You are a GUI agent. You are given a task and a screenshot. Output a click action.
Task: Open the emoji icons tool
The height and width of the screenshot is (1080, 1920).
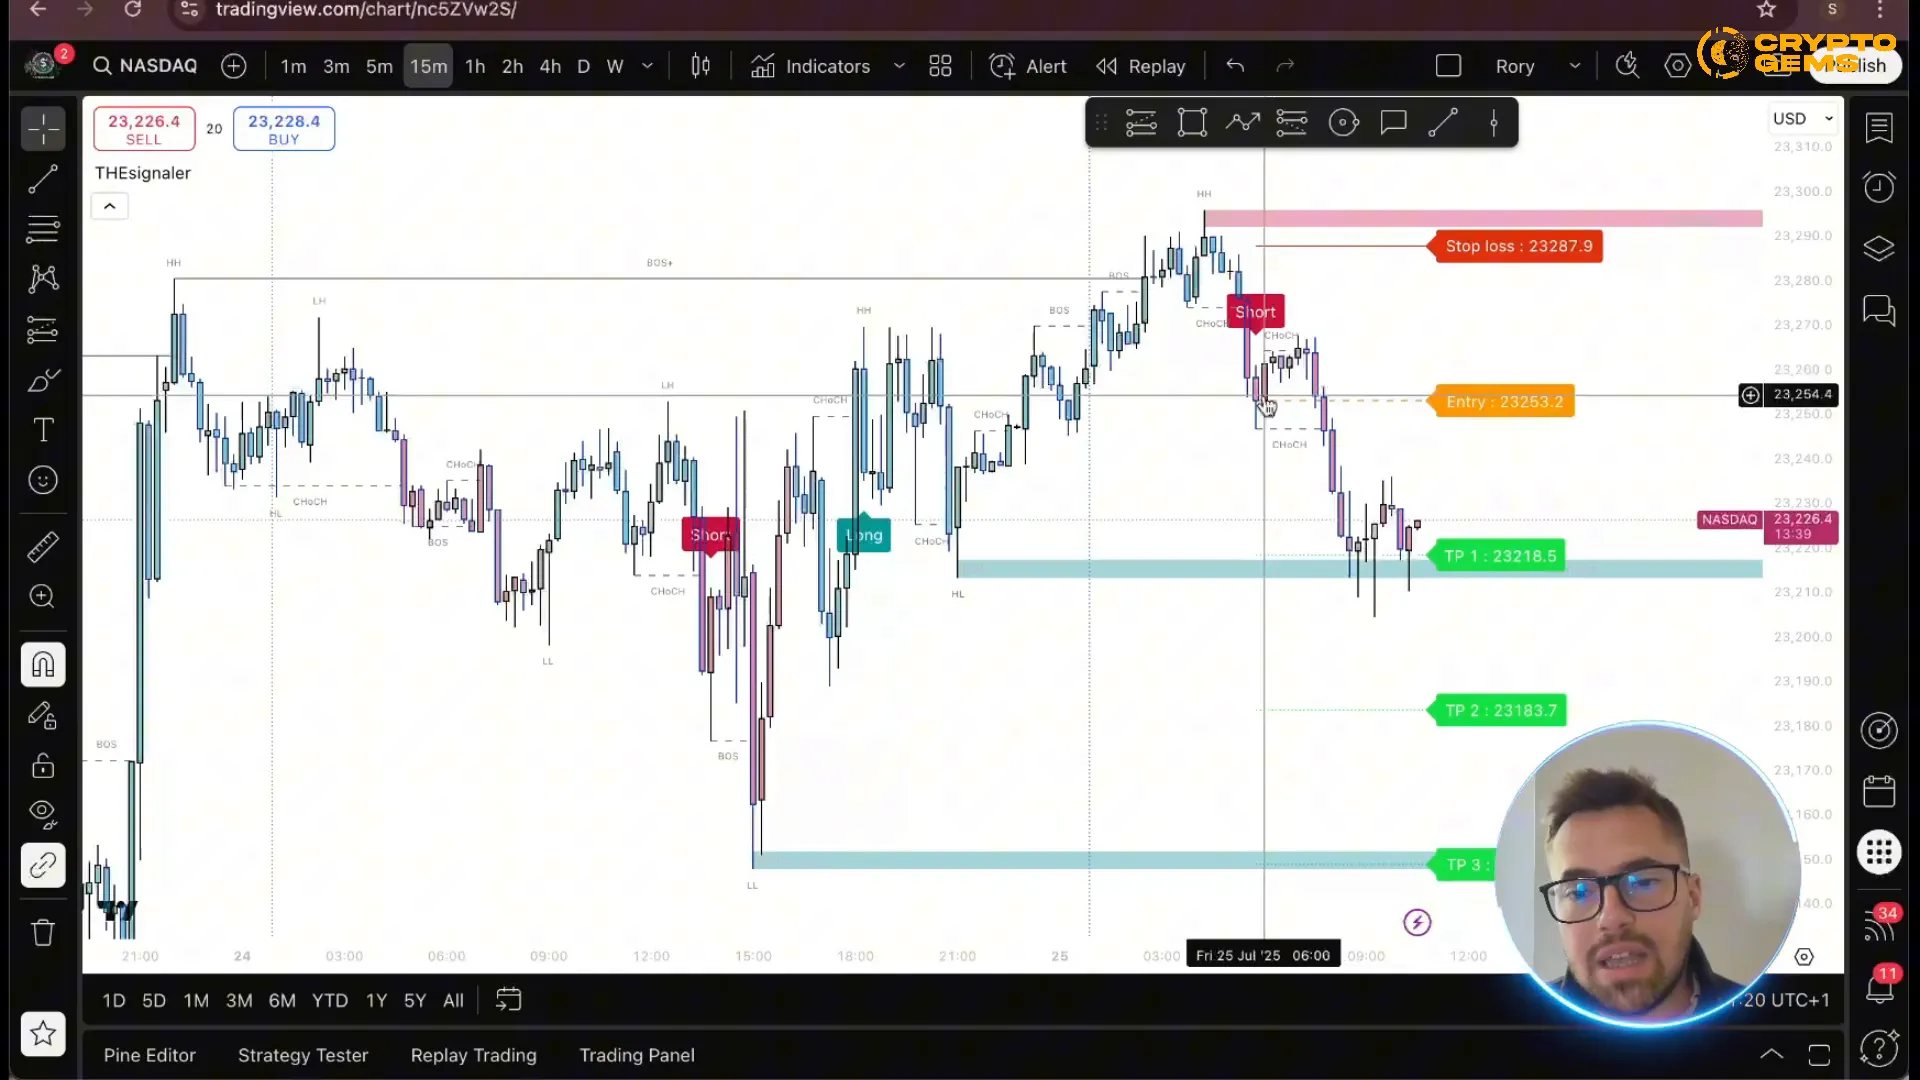point(43,481)
